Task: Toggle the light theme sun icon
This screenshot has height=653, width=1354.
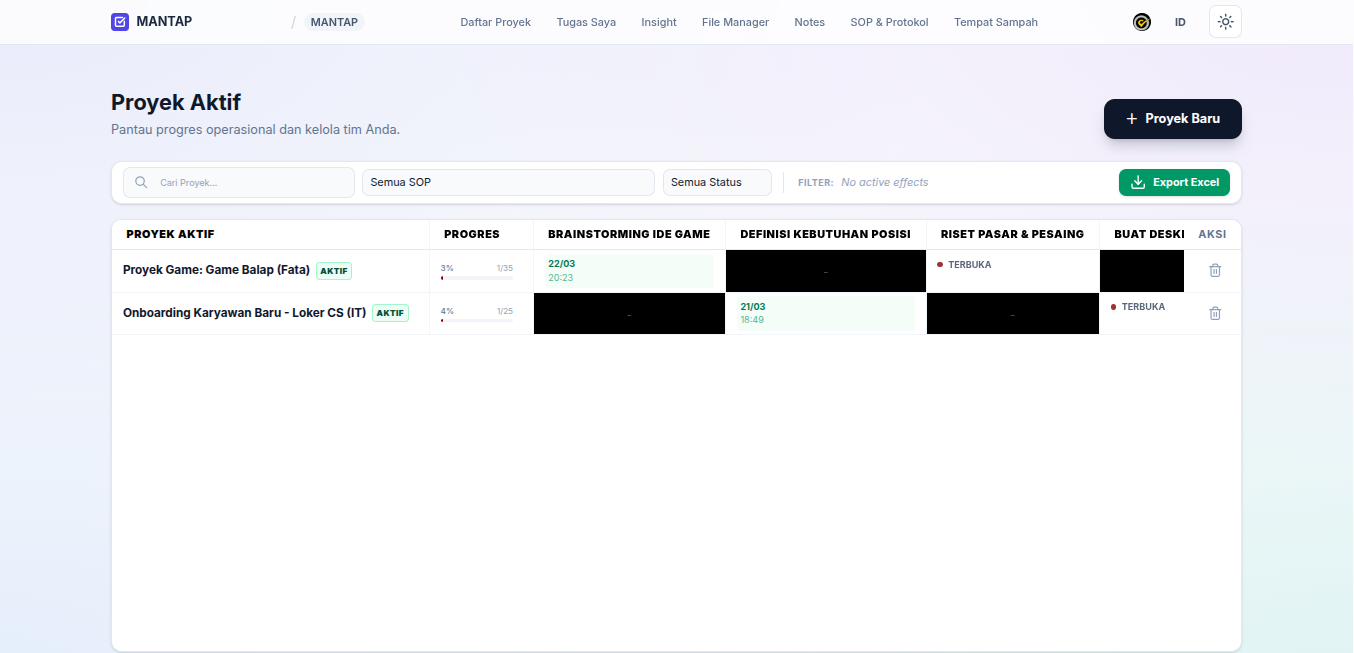Action: [1225, 22]
